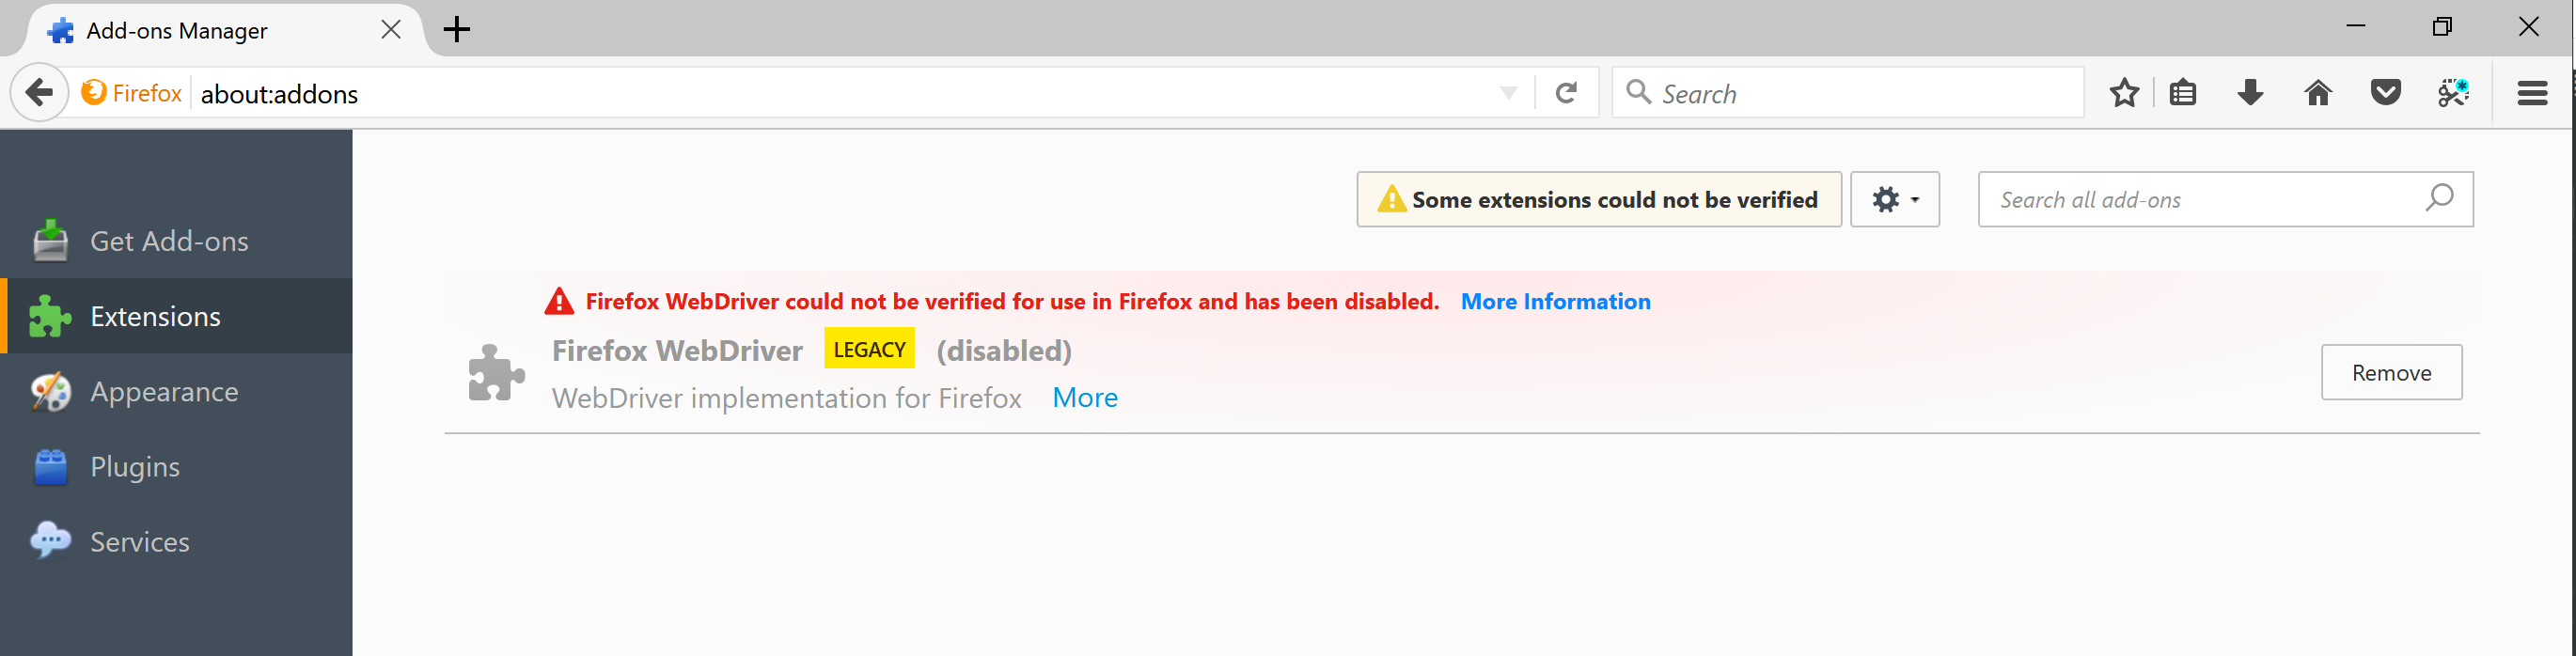The height and width of the screenshot is (656, 2576).
Task: View installed Plugins
Action: click(x=134, y=466)
